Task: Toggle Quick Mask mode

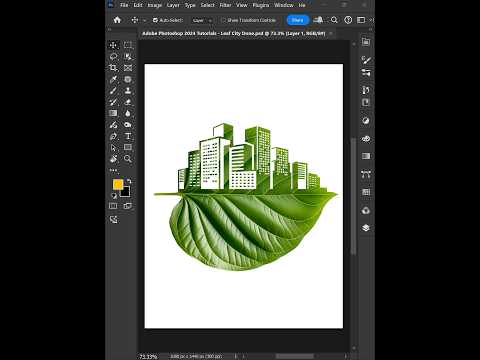Action: point(113,206)
